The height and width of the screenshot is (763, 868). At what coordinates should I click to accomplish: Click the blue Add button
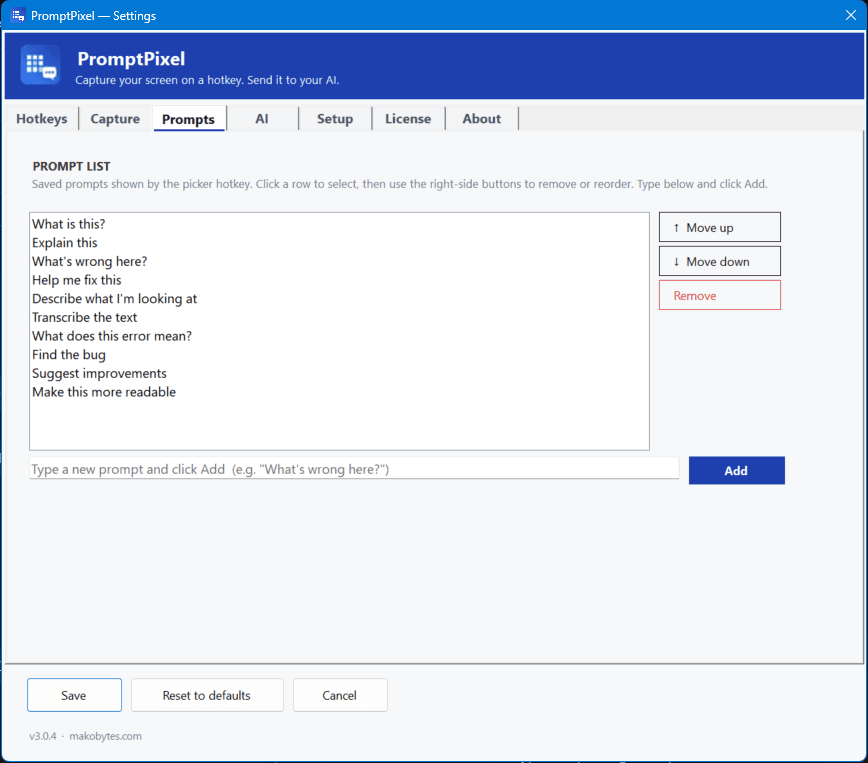(736, 471)
